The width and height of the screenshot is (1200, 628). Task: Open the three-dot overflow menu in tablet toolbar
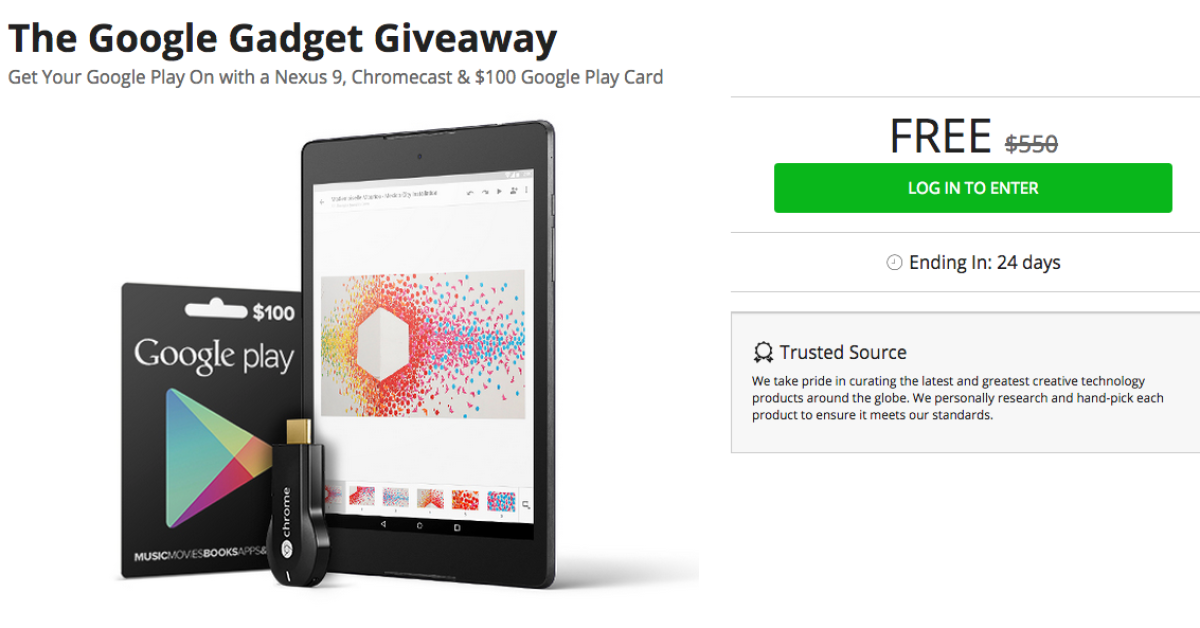(527, 190)
